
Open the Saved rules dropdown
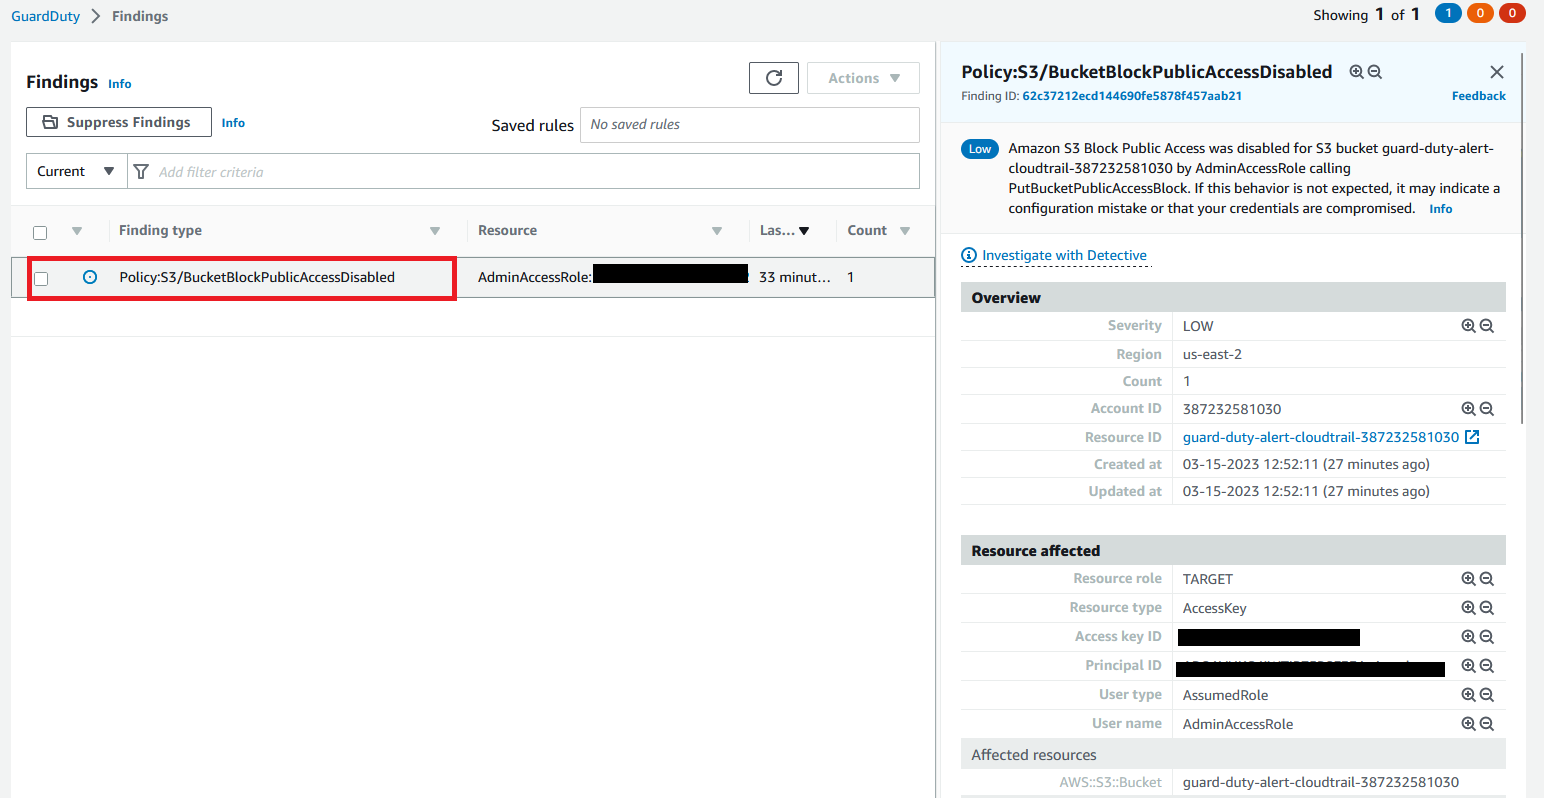(750, 124)
